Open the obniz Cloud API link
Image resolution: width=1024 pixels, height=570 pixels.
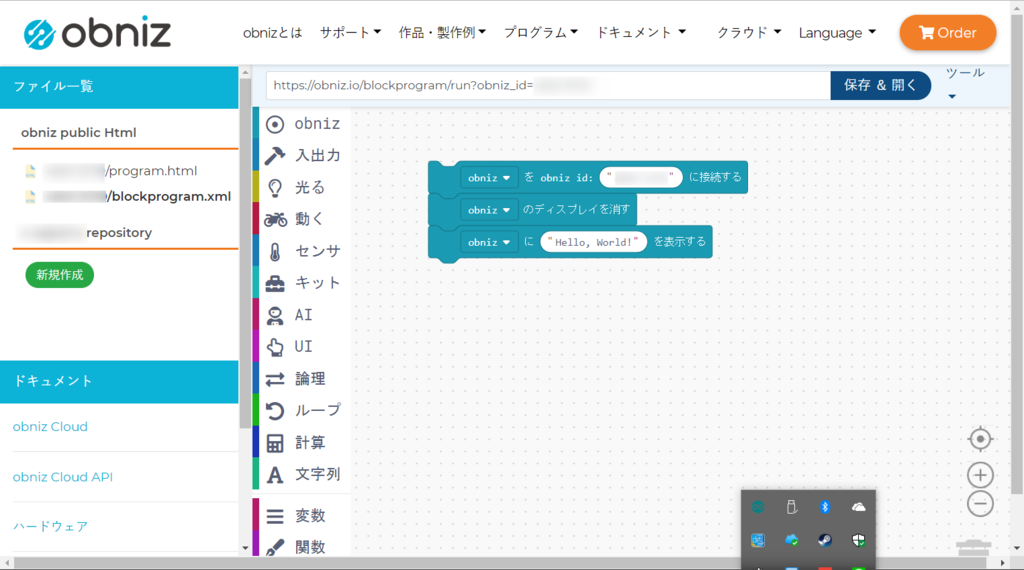[63, 477]
